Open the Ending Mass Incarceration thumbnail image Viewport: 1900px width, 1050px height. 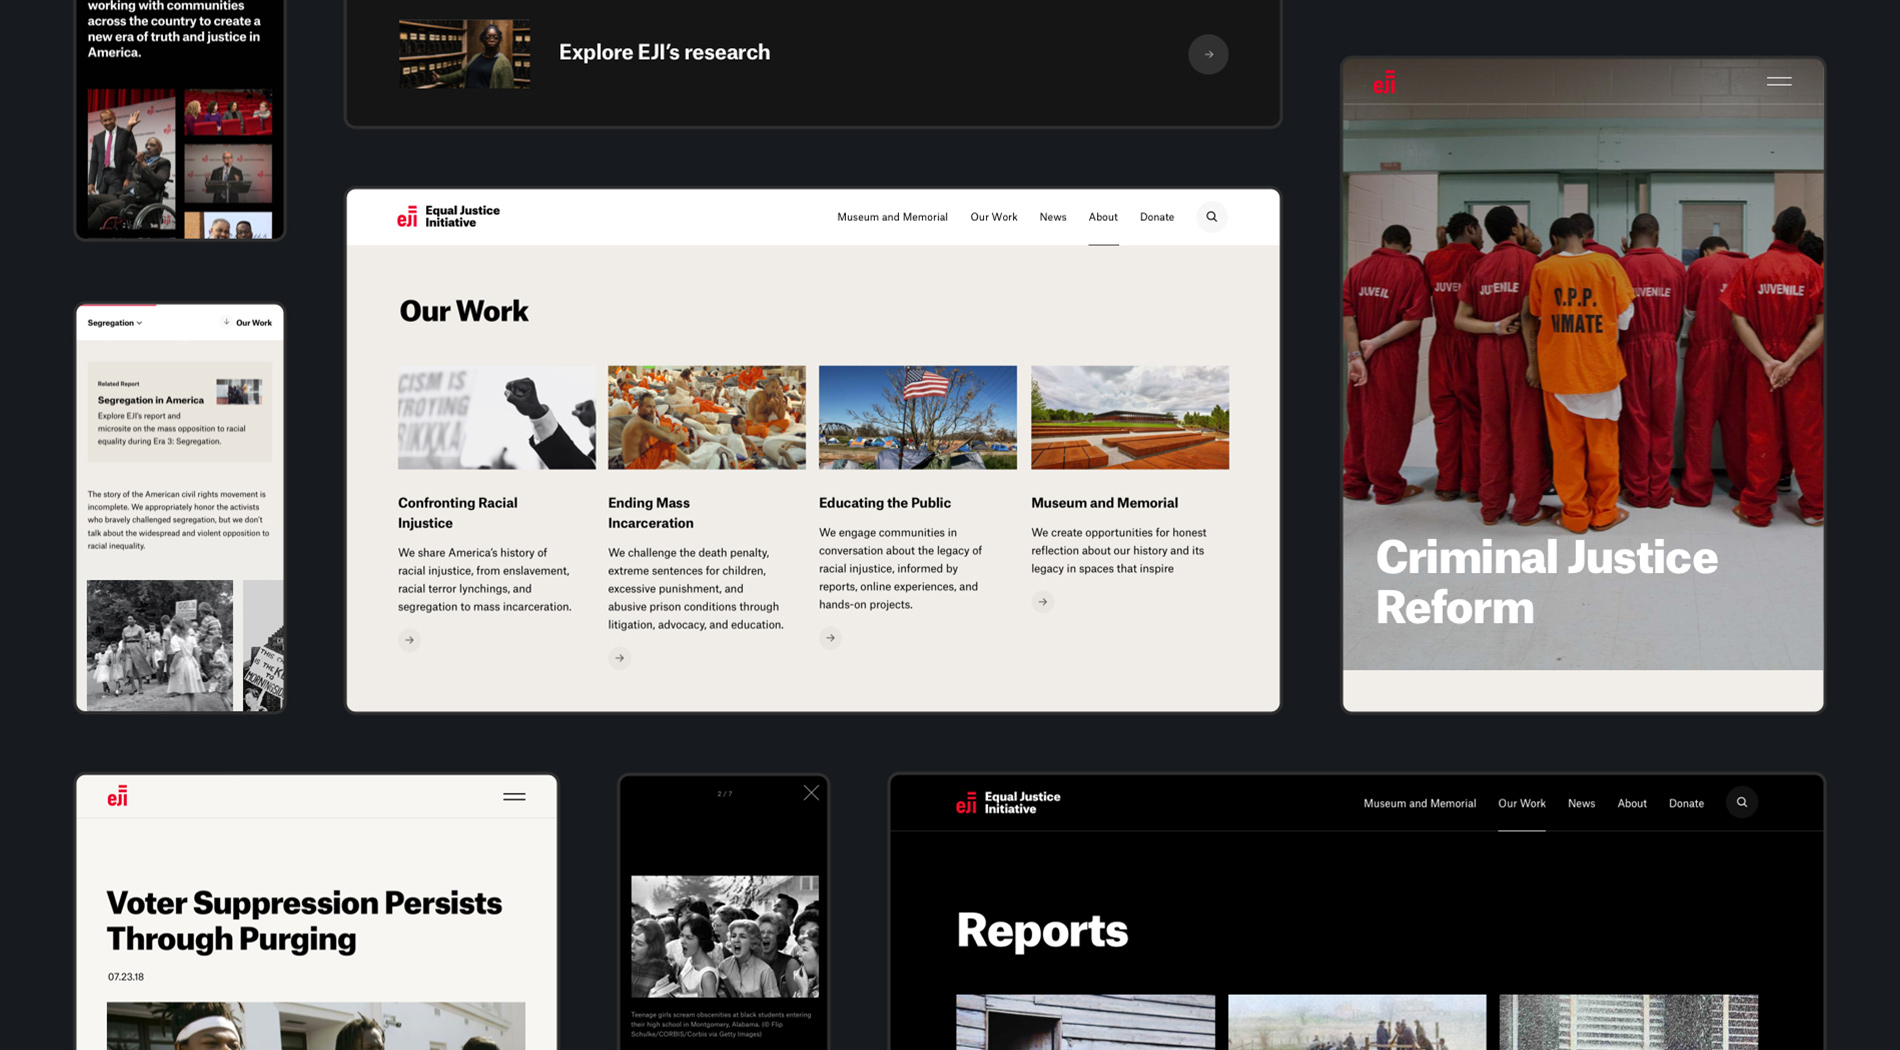(x=706, y=417)
